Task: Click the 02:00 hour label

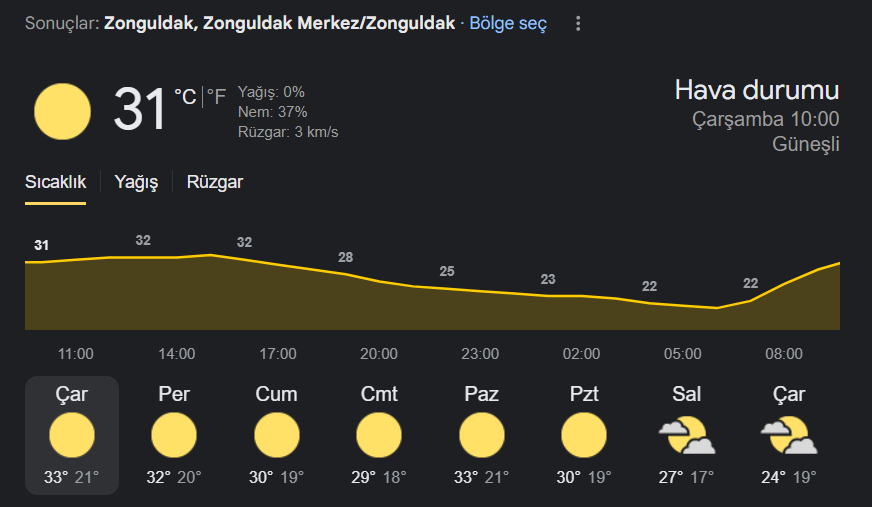Action: [581, 354]
